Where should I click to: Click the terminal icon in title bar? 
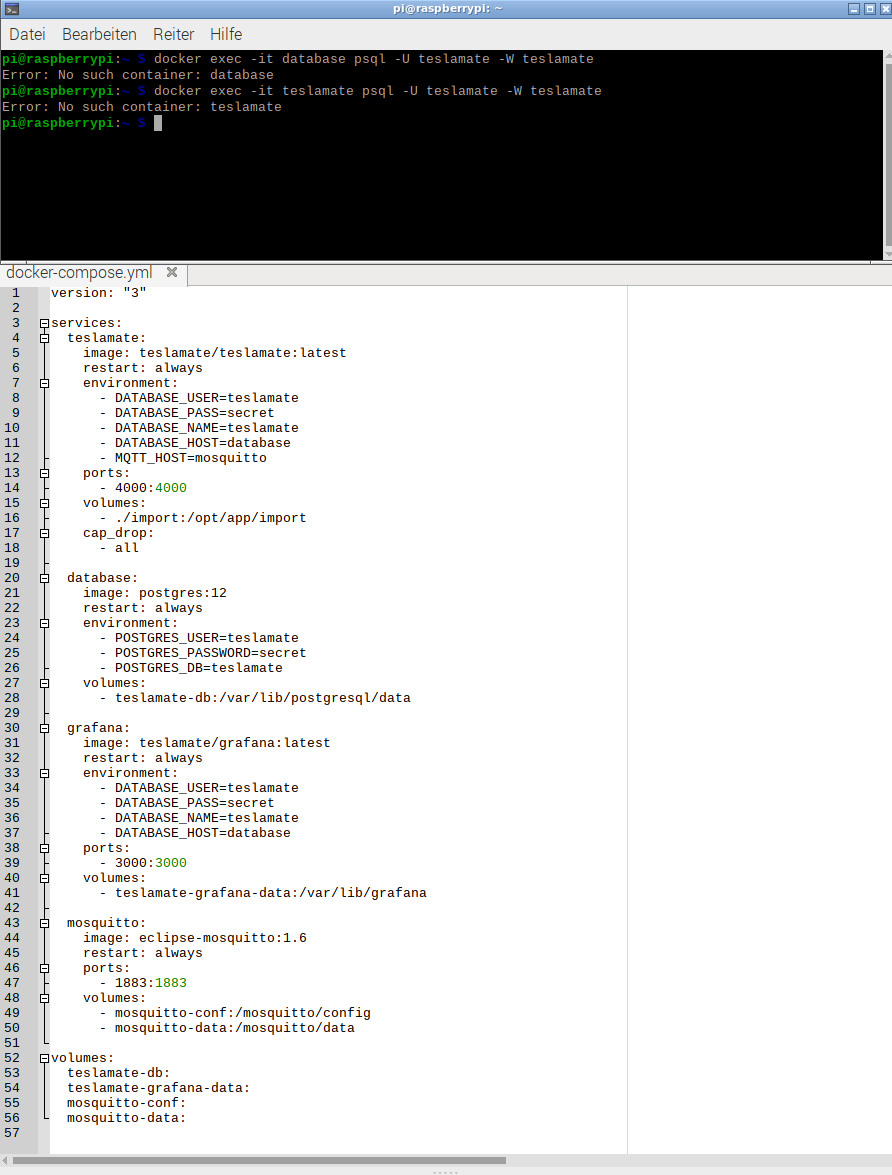(x=11, y=9)
